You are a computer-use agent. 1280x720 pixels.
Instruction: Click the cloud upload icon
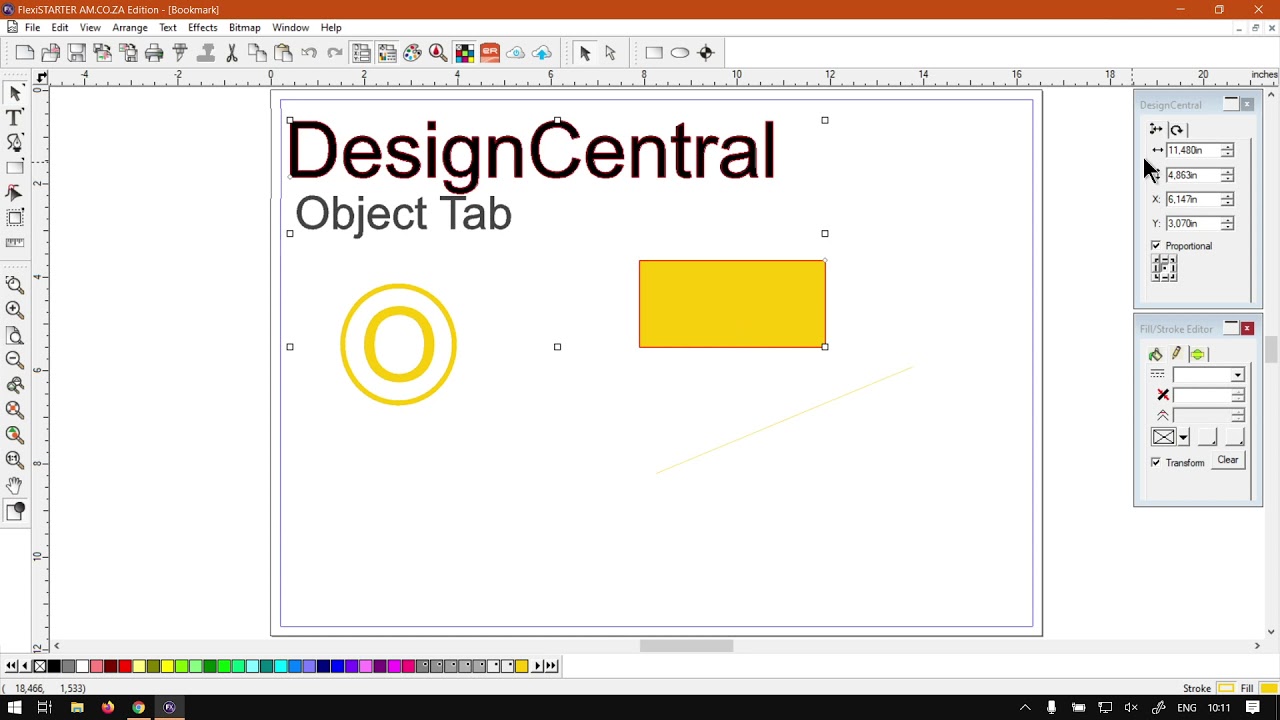542,53
